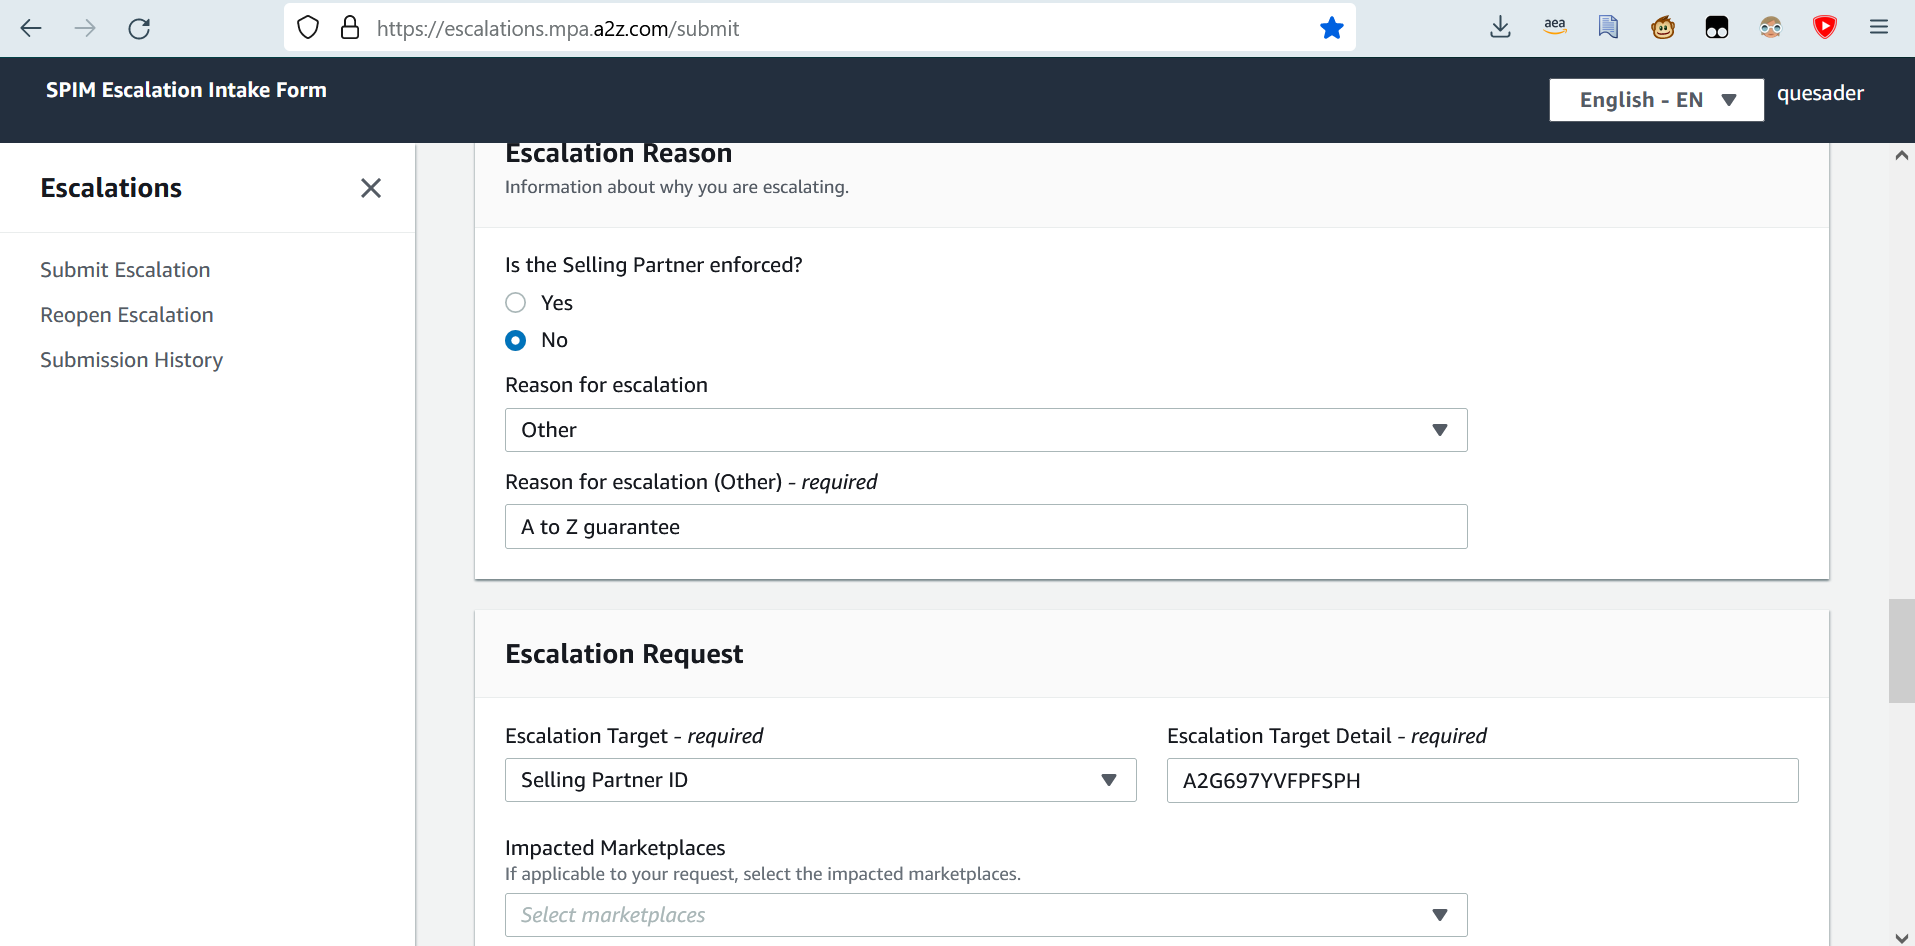Click the scrollbar up arrow
The image size is (1915, 946).
1901,156
